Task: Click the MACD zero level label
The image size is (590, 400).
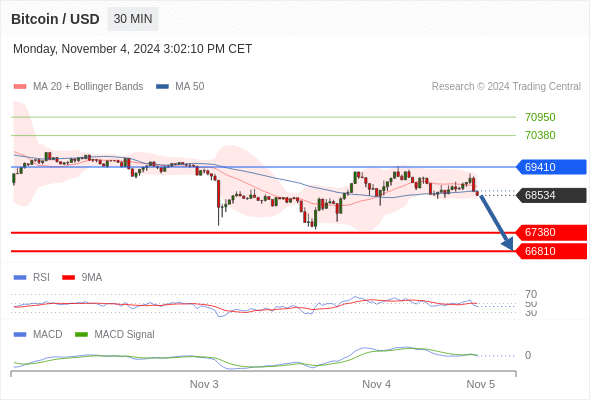Action: pyautogui.click(x=528, y=355)
